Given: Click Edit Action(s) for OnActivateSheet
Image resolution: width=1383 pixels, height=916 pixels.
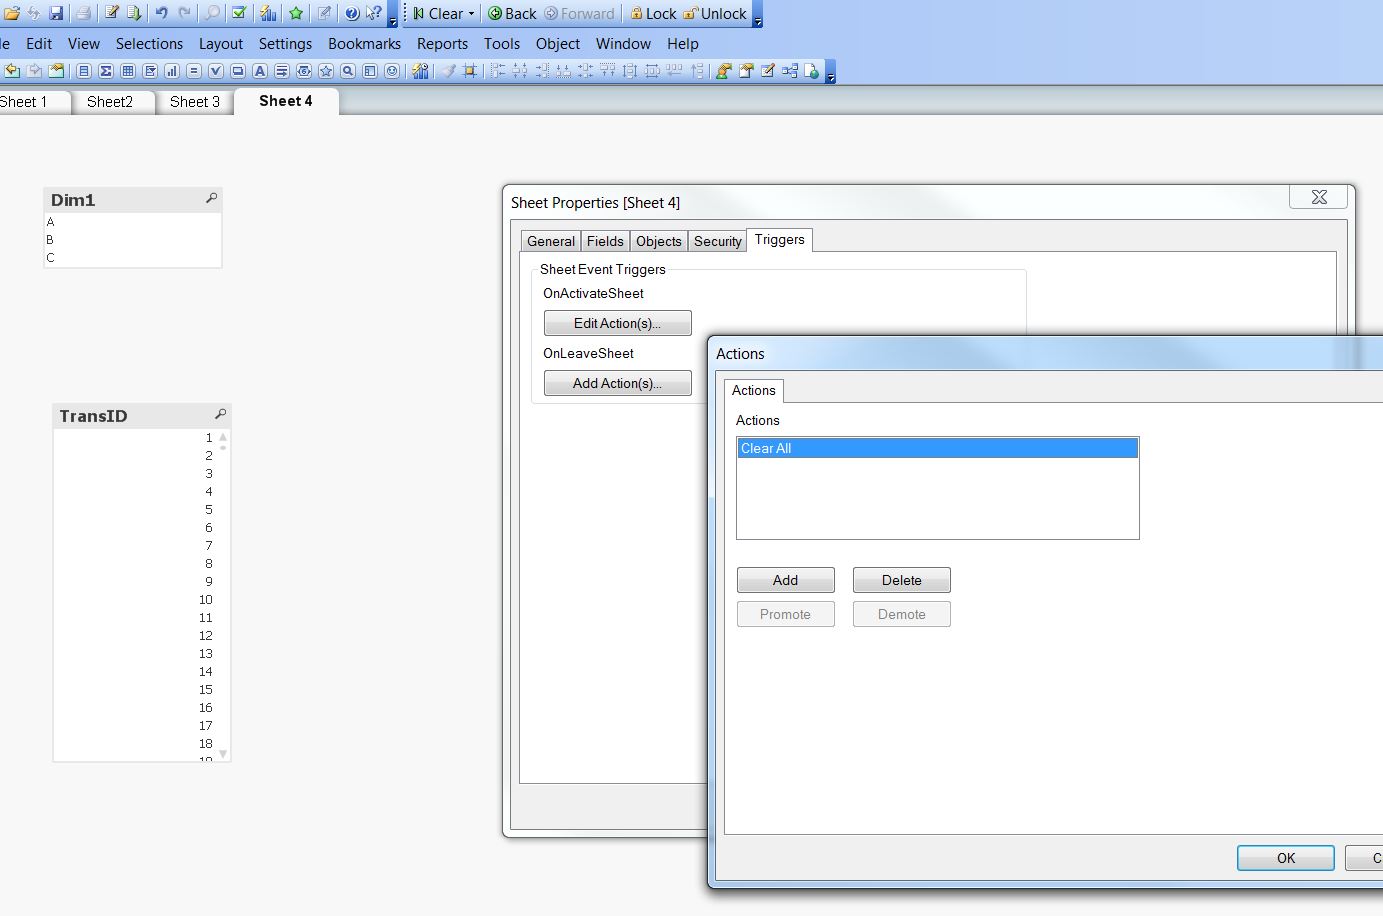Looking at the screenshot, I should [x=618, y=323].
